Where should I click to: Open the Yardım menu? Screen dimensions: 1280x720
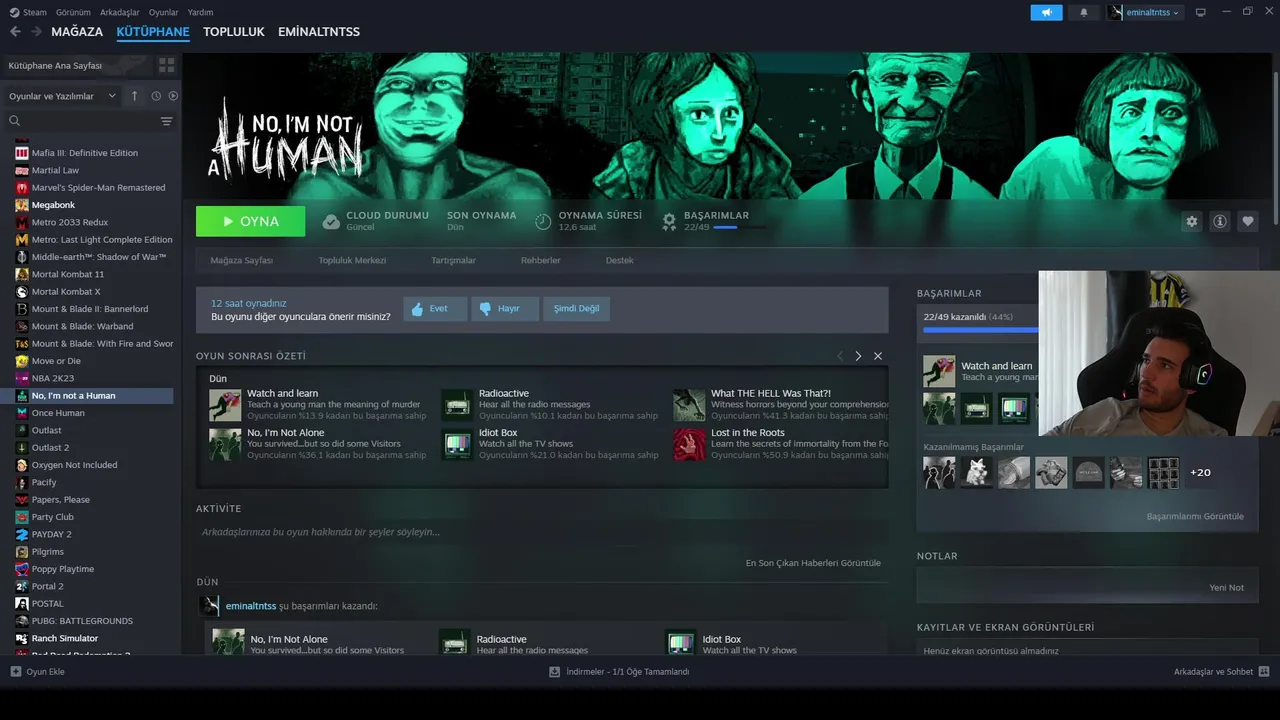(200, 12)
